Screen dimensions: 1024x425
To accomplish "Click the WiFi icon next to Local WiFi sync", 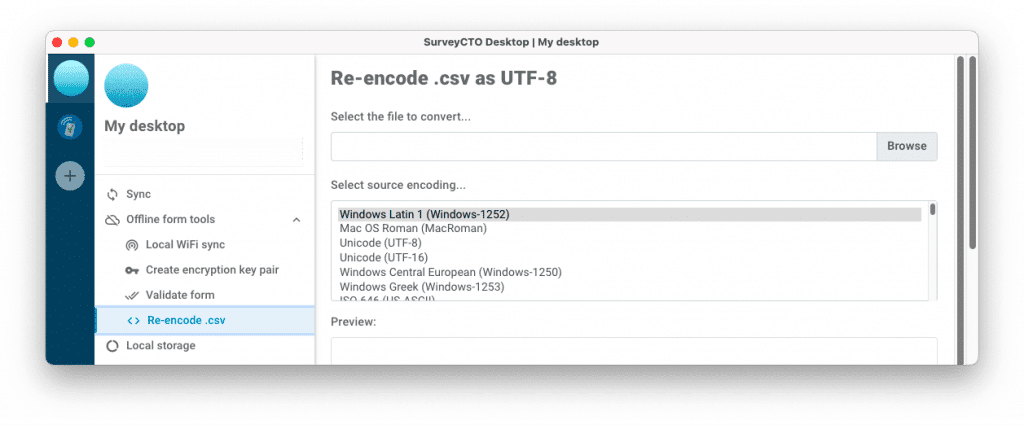I will tap(132, 245).
